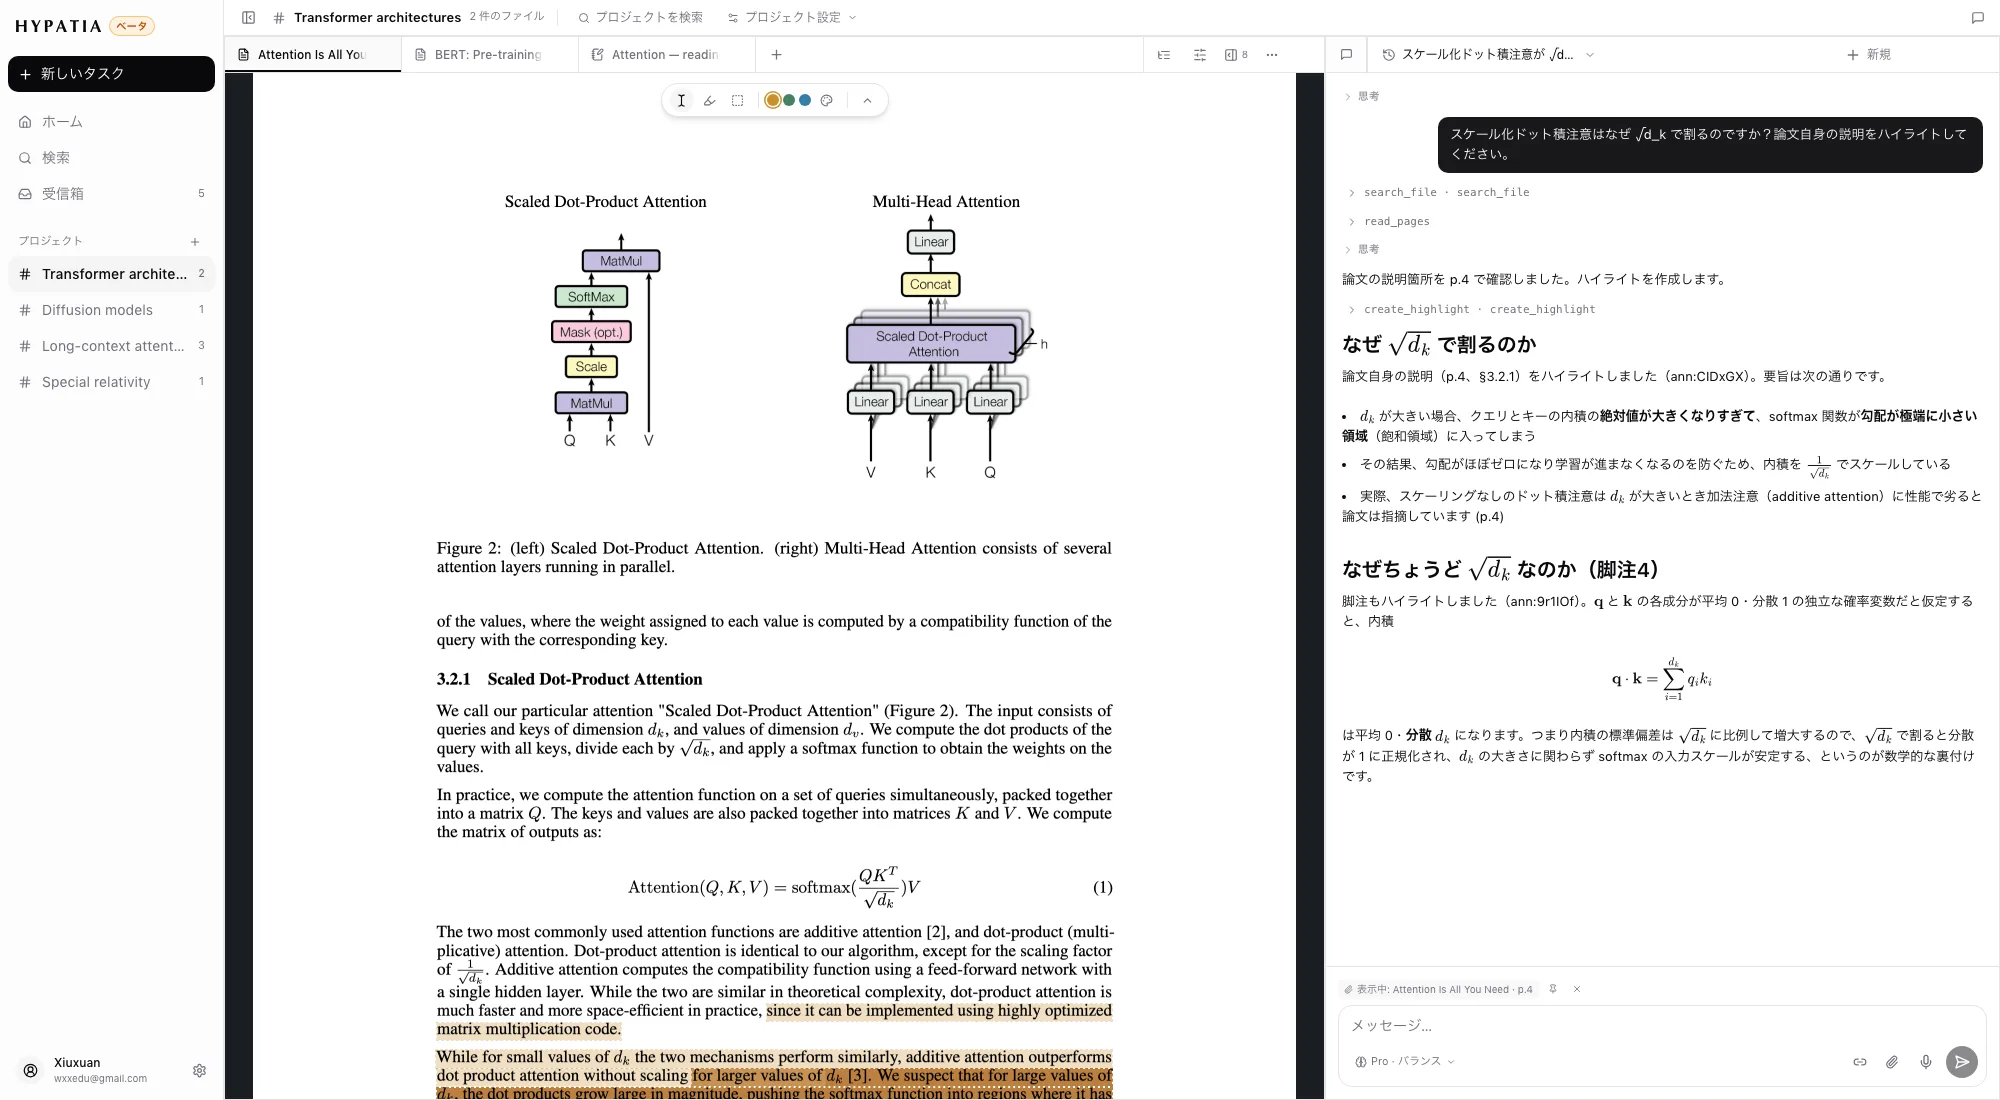Open the Long-context attent... project
The height and width of the screenshot is (1100, 2000).
point(111,346)
